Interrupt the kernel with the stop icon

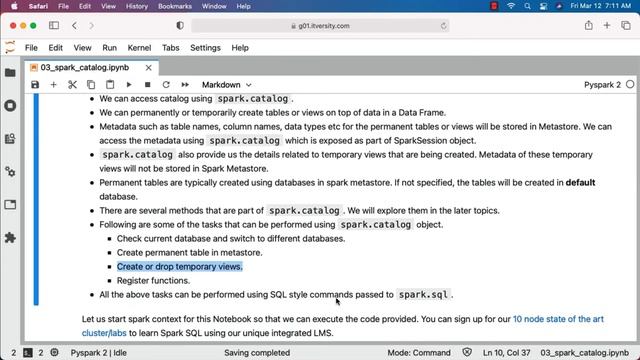[147, 85]
